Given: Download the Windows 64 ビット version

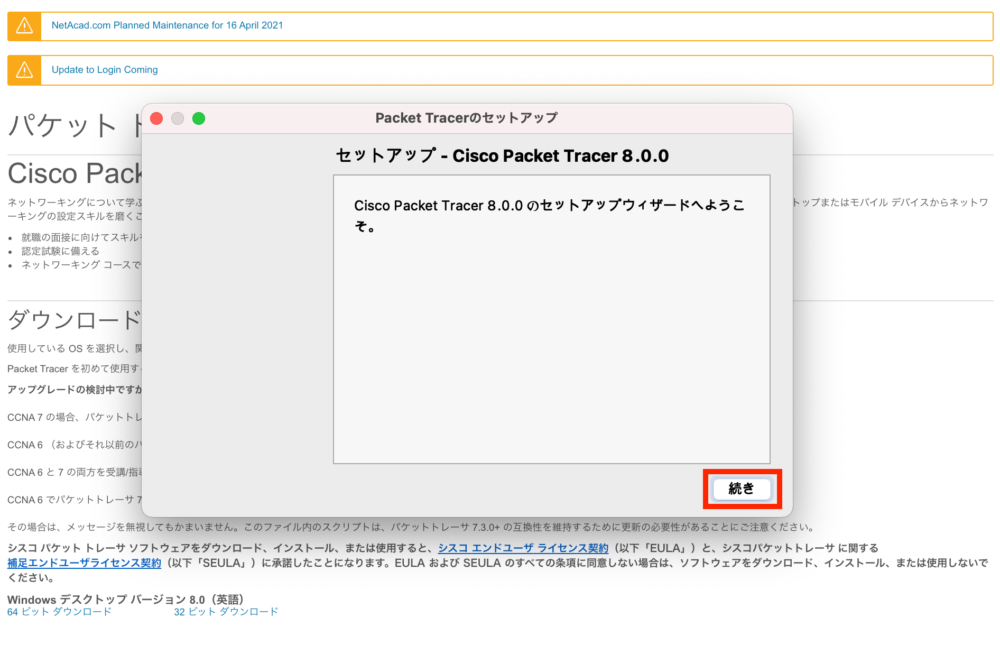Looking at the screenshot, I should tap(59, 612).
